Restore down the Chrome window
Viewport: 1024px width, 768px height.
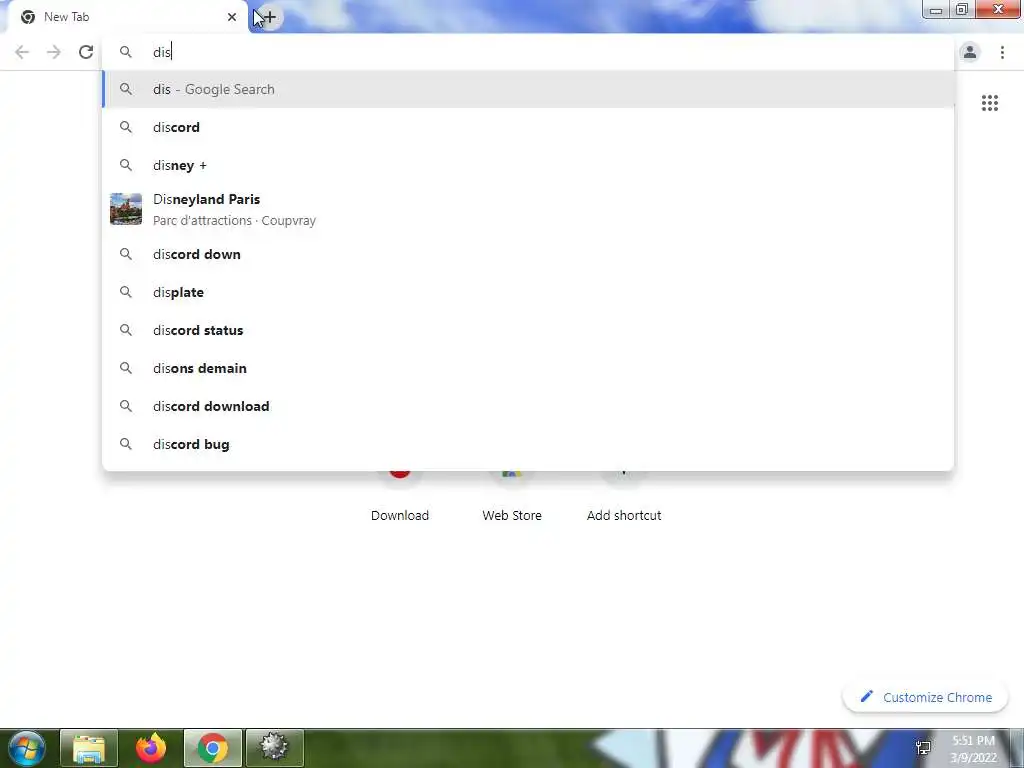pos(962,10)
